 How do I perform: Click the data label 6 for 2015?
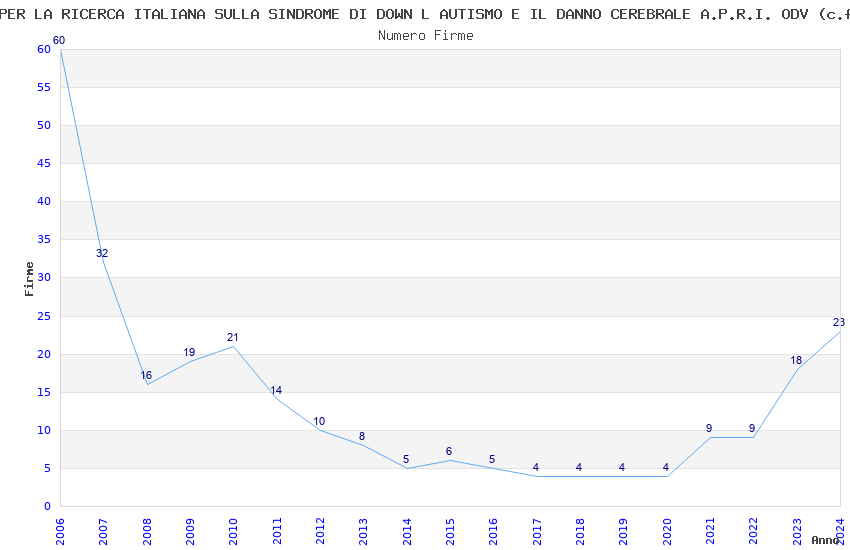pyautogui.click(x=449, y=451)
